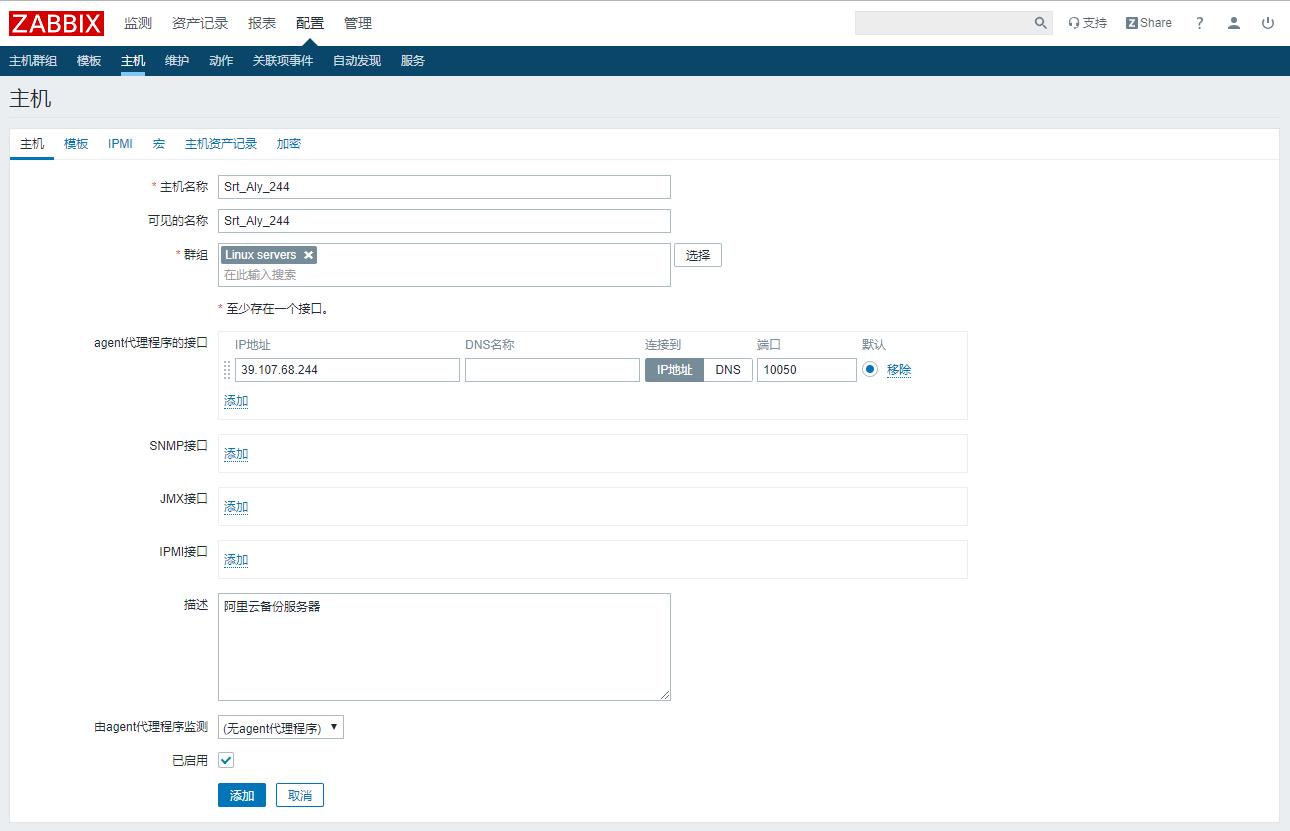Image resolution: width=1290 pixels, height=831 pixels.
Task: Go to 服务 submenu
Action: (413, 61)
